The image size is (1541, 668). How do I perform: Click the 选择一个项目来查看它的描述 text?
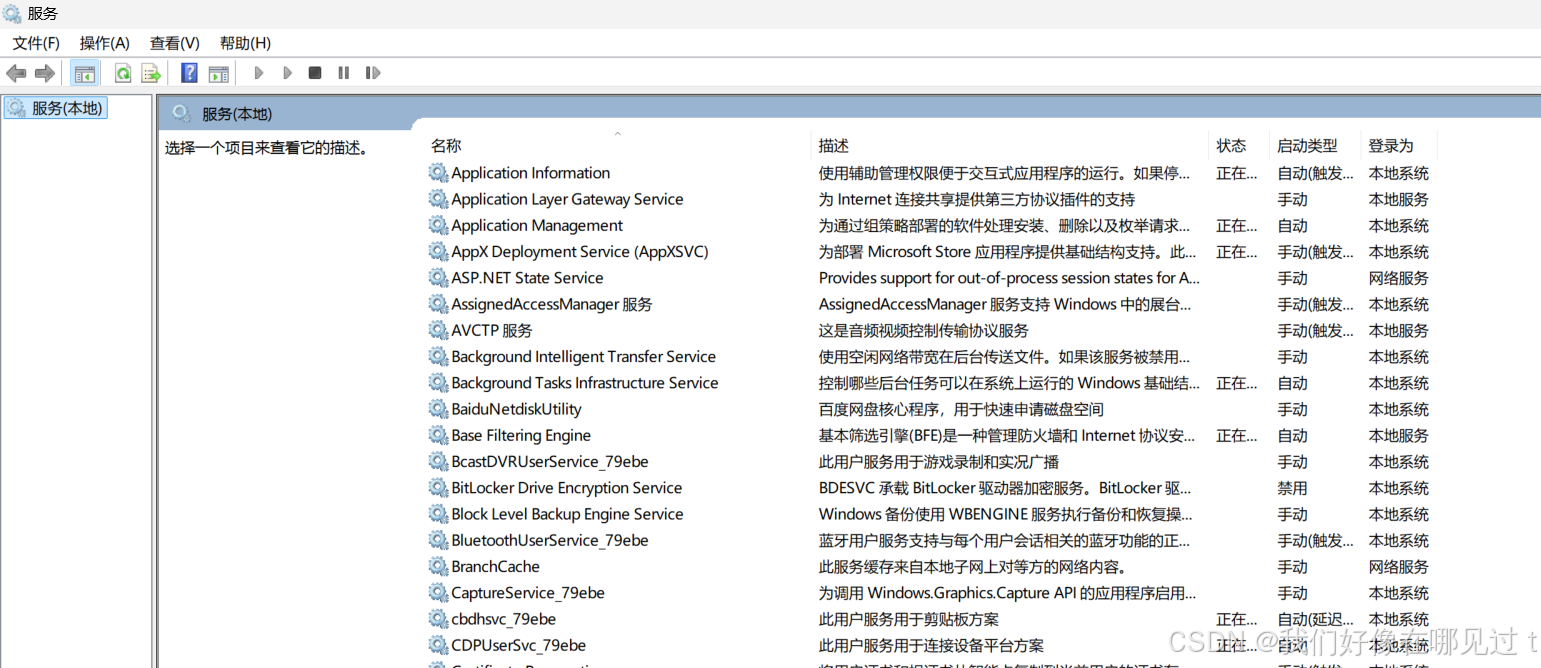[x=266, y=149]
